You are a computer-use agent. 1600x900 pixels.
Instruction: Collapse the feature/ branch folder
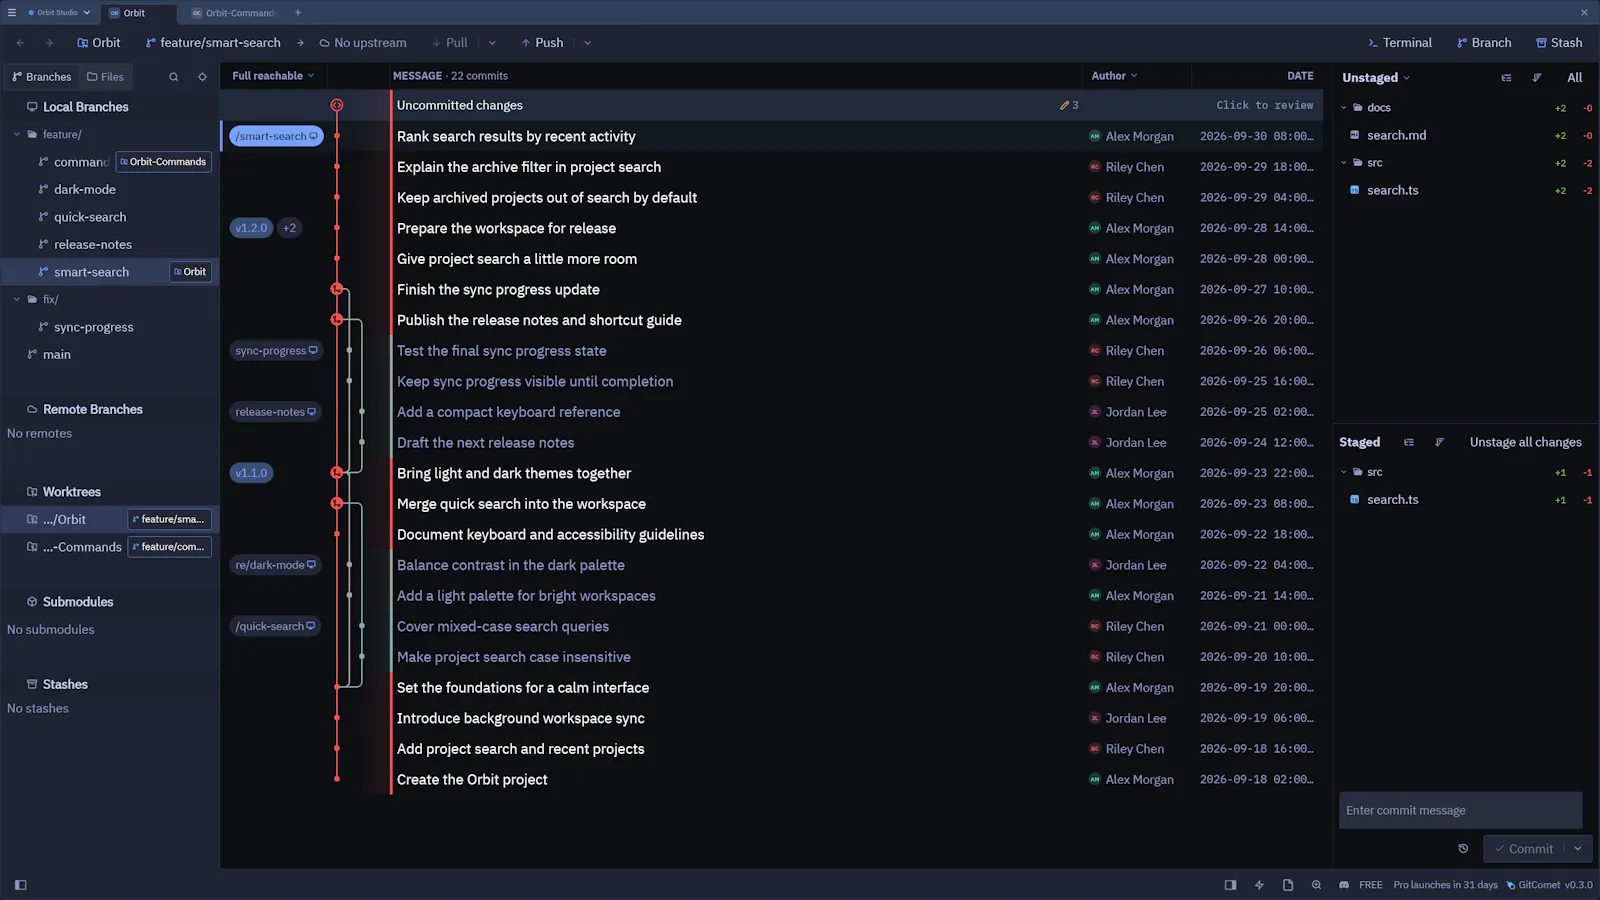tap(17, 134)
